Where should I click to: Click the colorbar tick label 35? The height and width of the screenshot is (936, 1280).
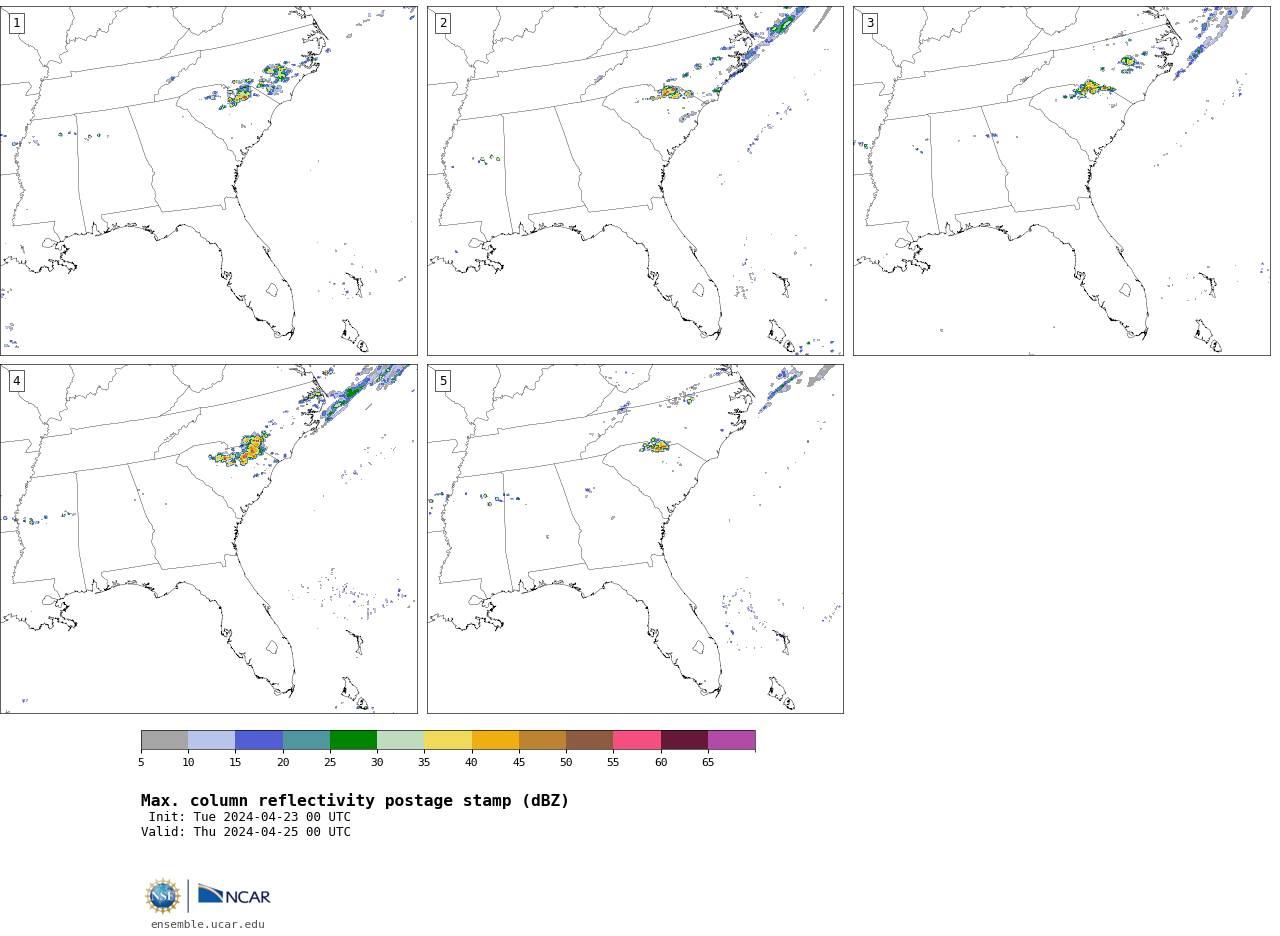pos(424,763)
